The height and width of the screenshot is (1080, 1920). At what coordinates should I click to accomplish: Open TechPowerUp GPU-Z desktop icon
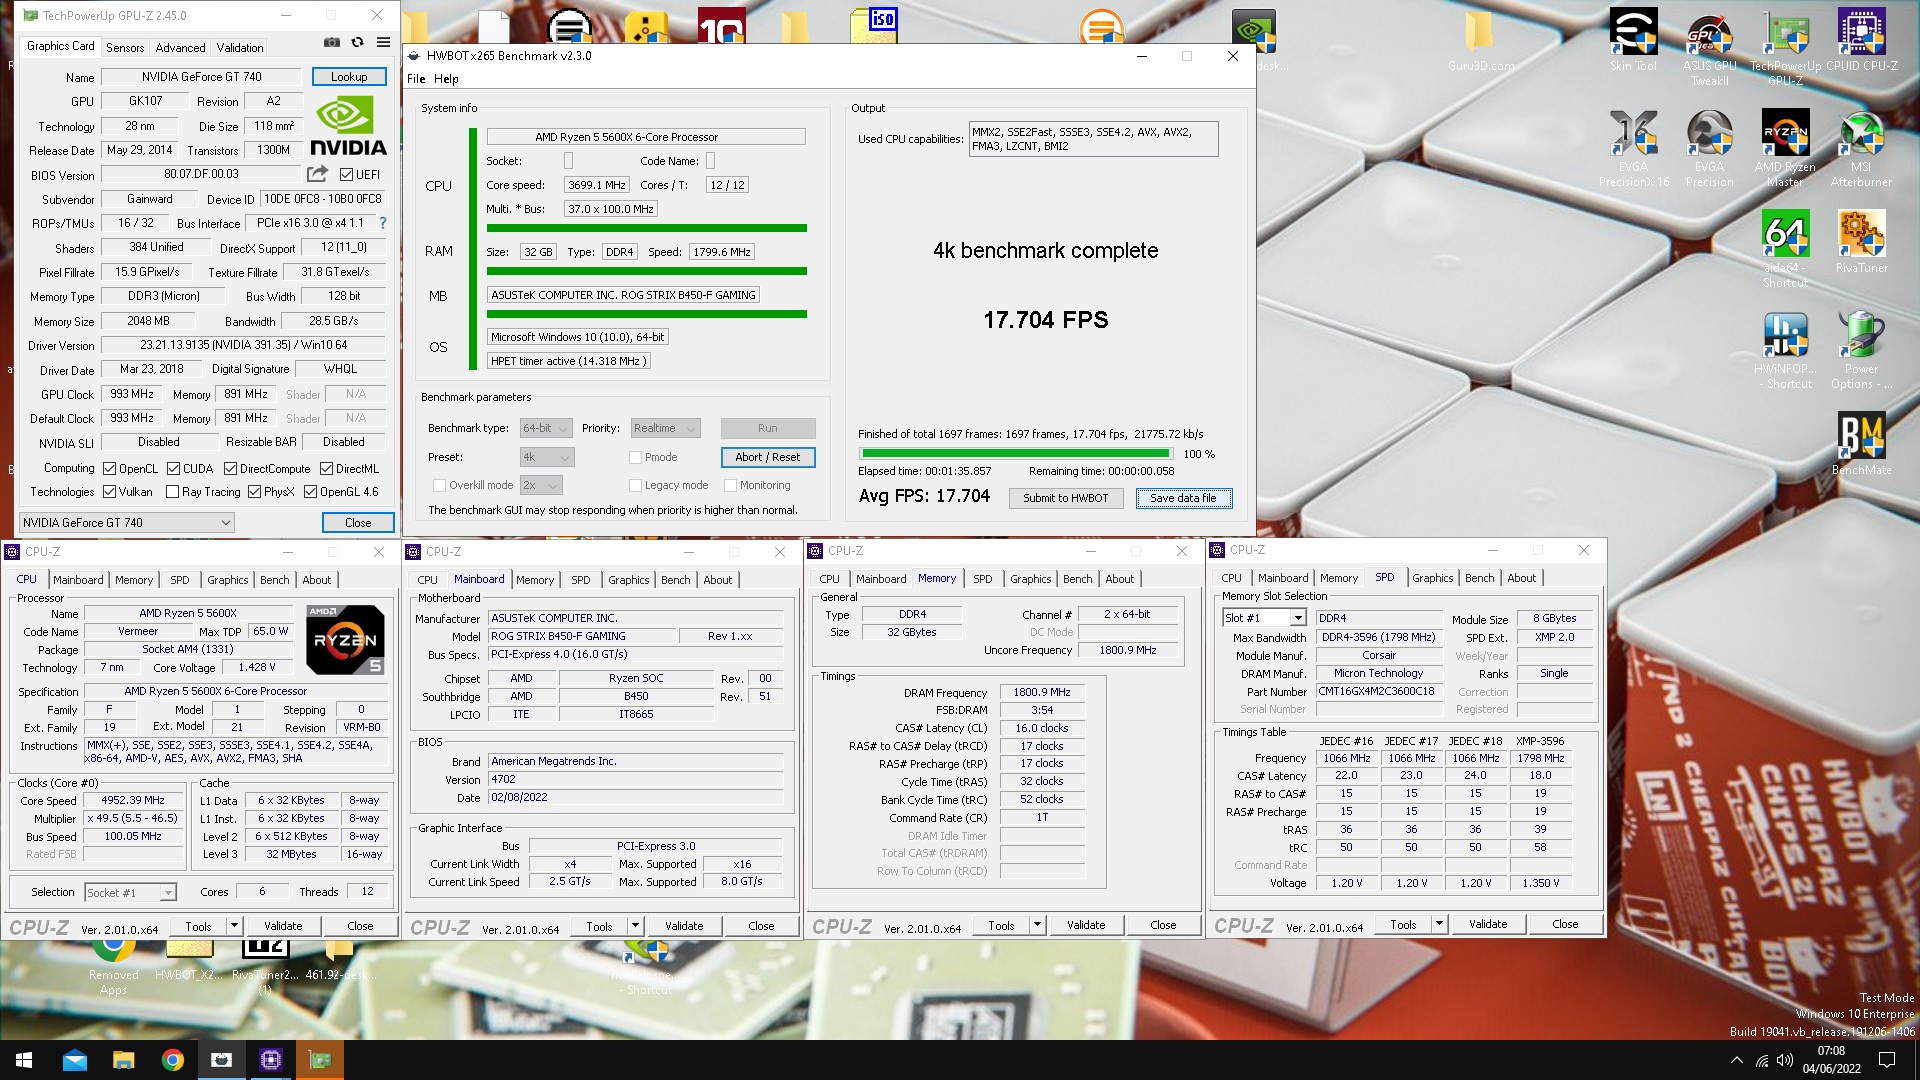[x=1785, y=48]
